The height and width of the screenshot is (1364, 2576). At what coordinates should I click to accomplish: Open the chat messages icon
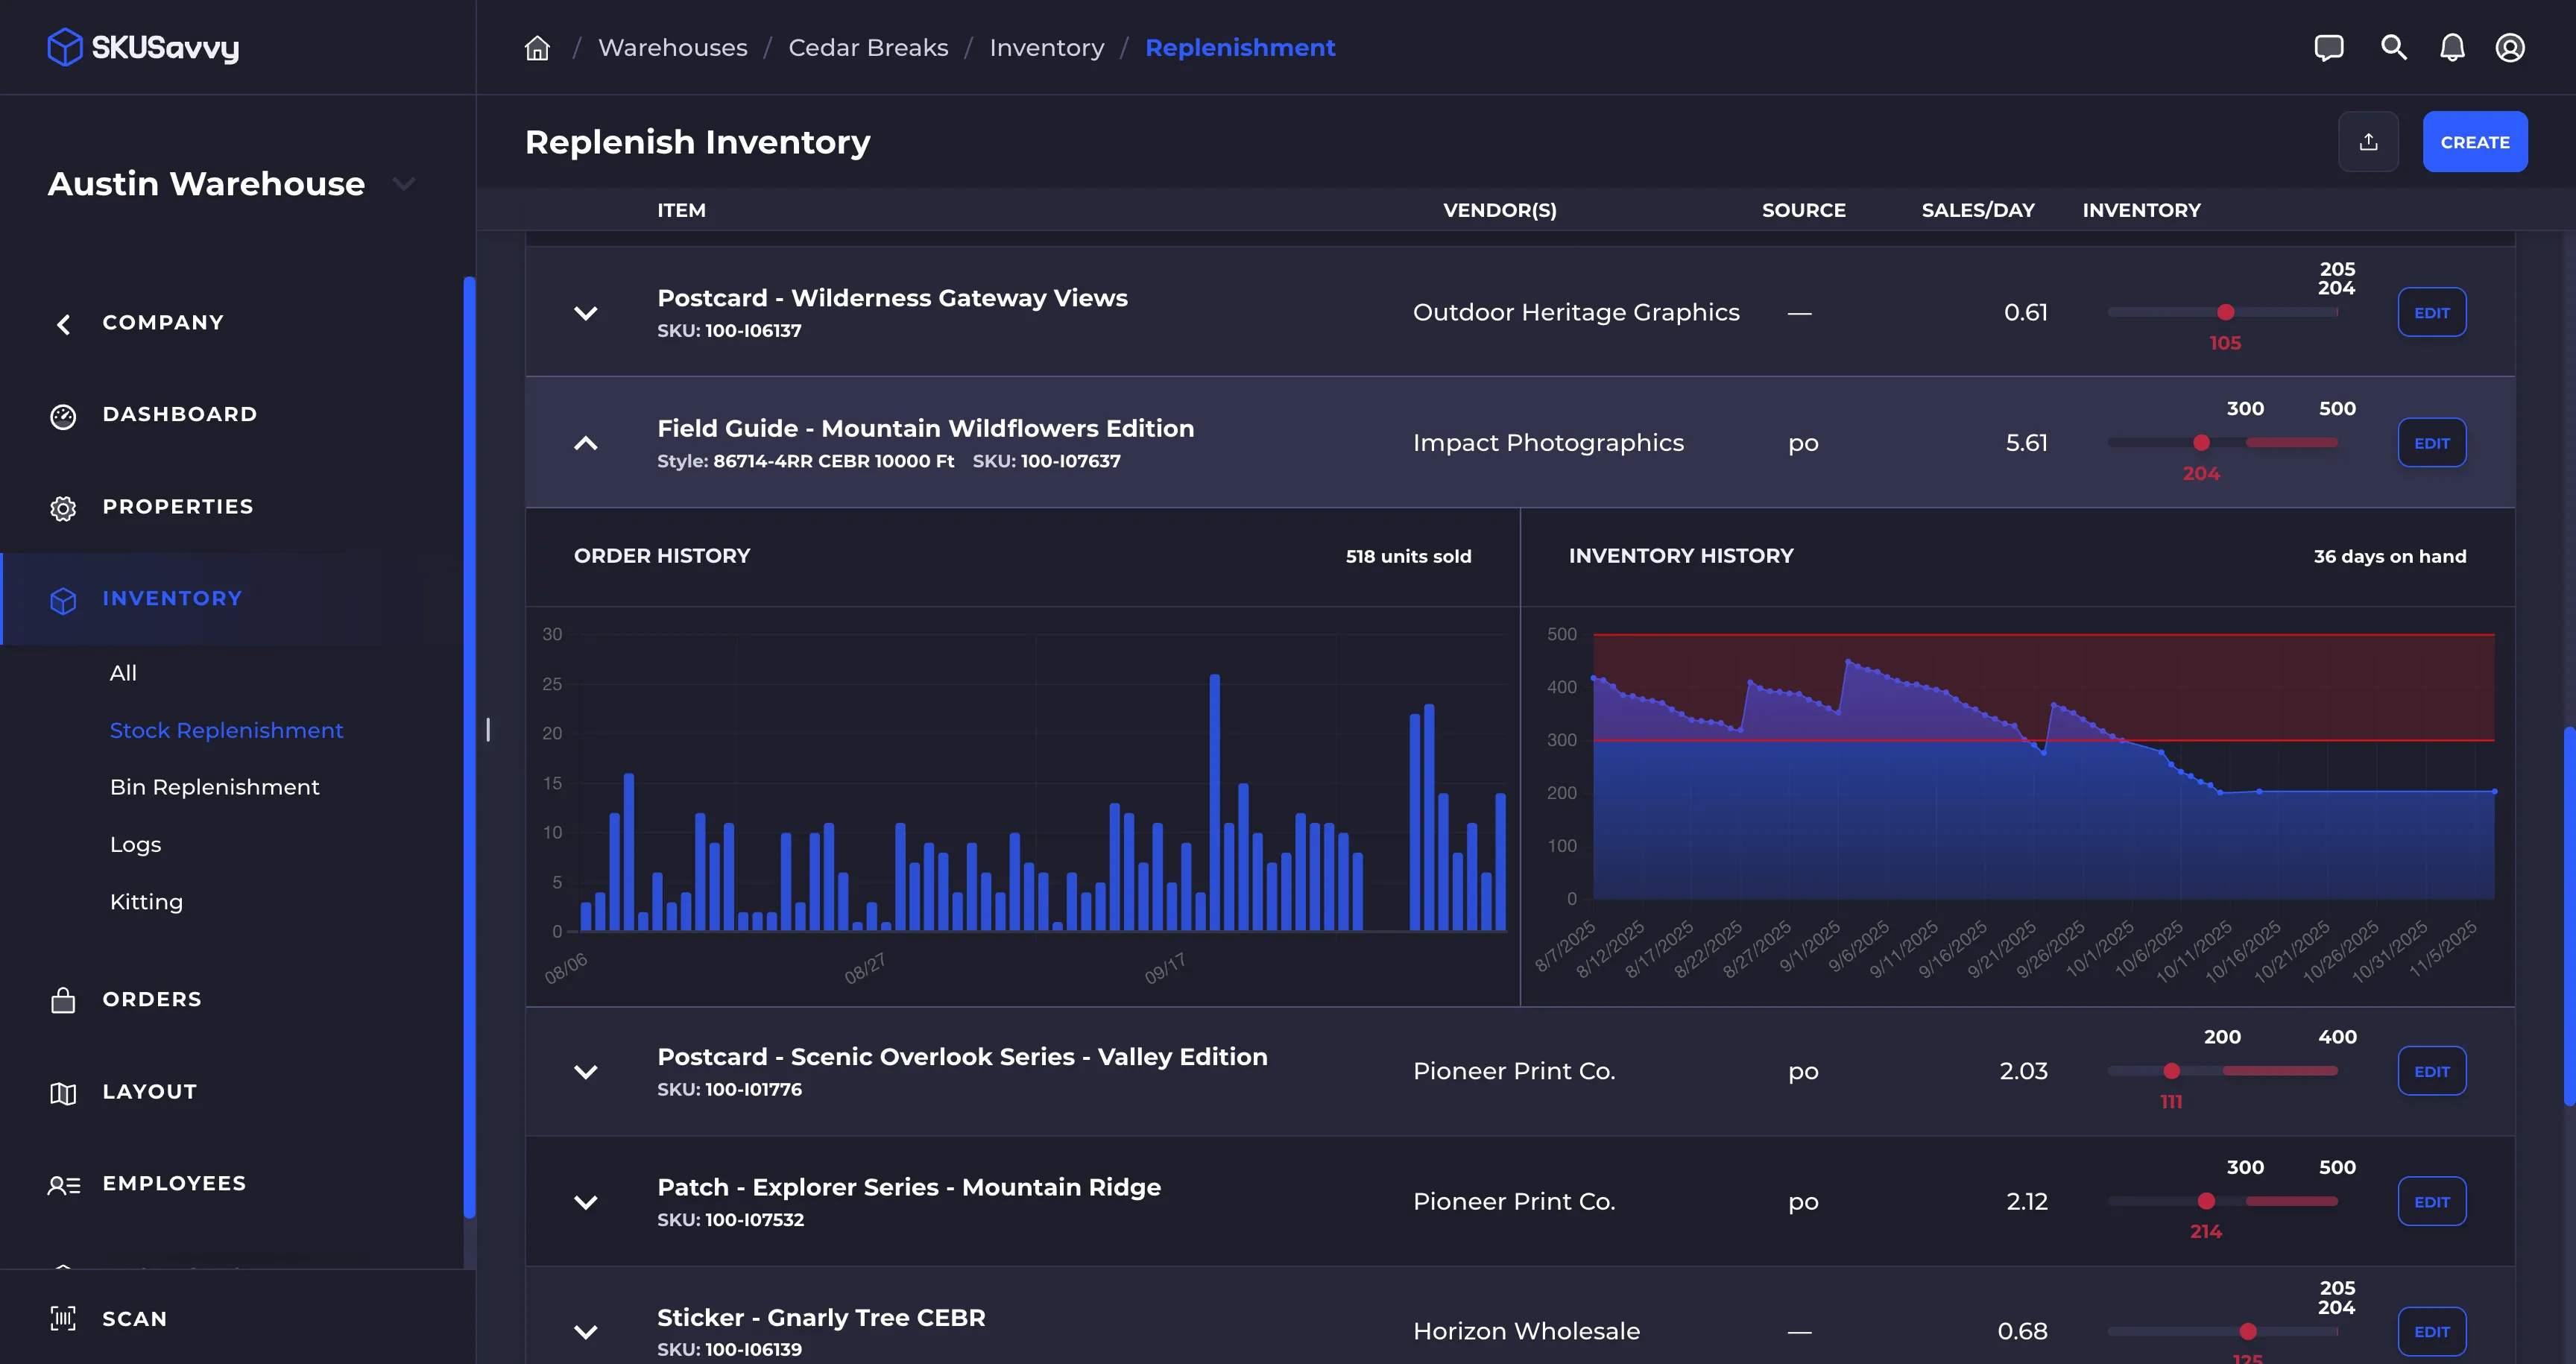point(2328,47)
